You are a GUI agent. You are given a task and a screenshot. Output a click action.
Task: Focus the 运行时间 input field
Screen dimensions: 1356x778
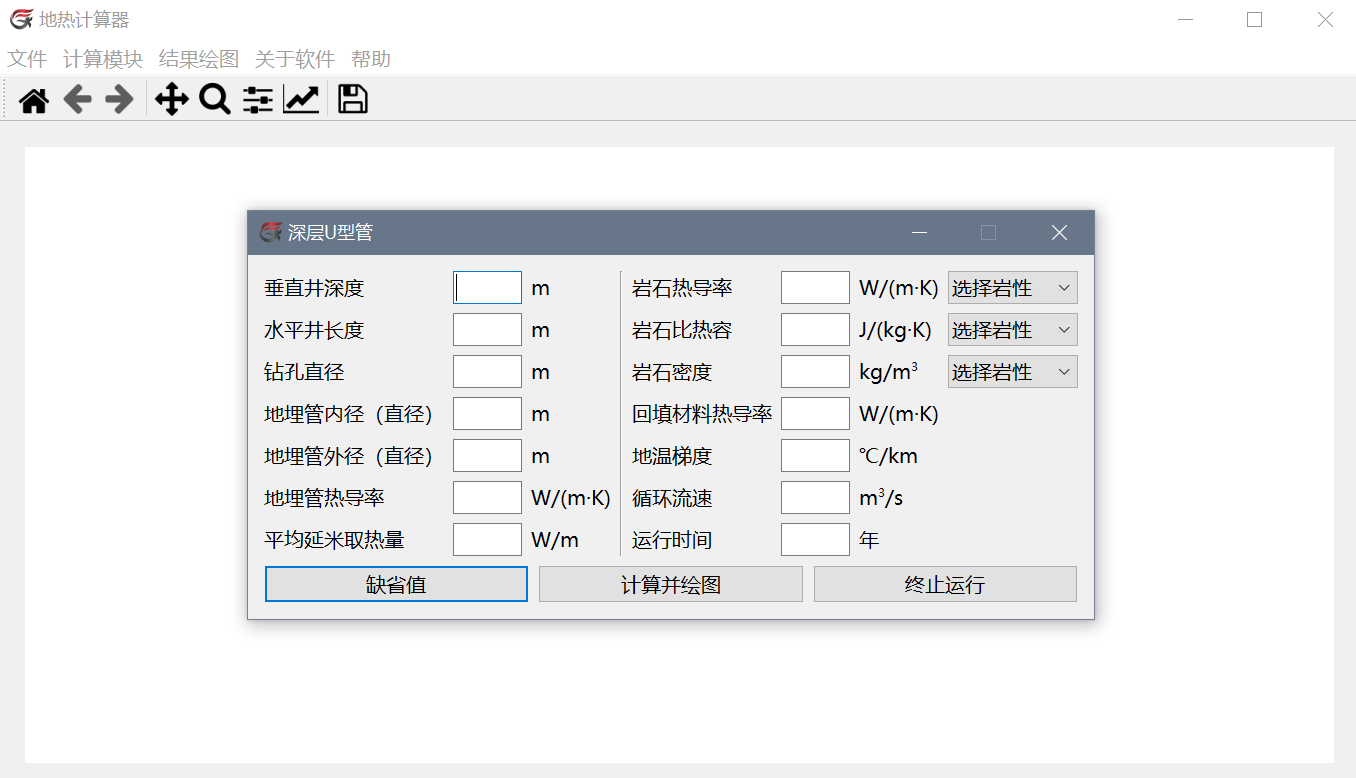click(815, 540)
